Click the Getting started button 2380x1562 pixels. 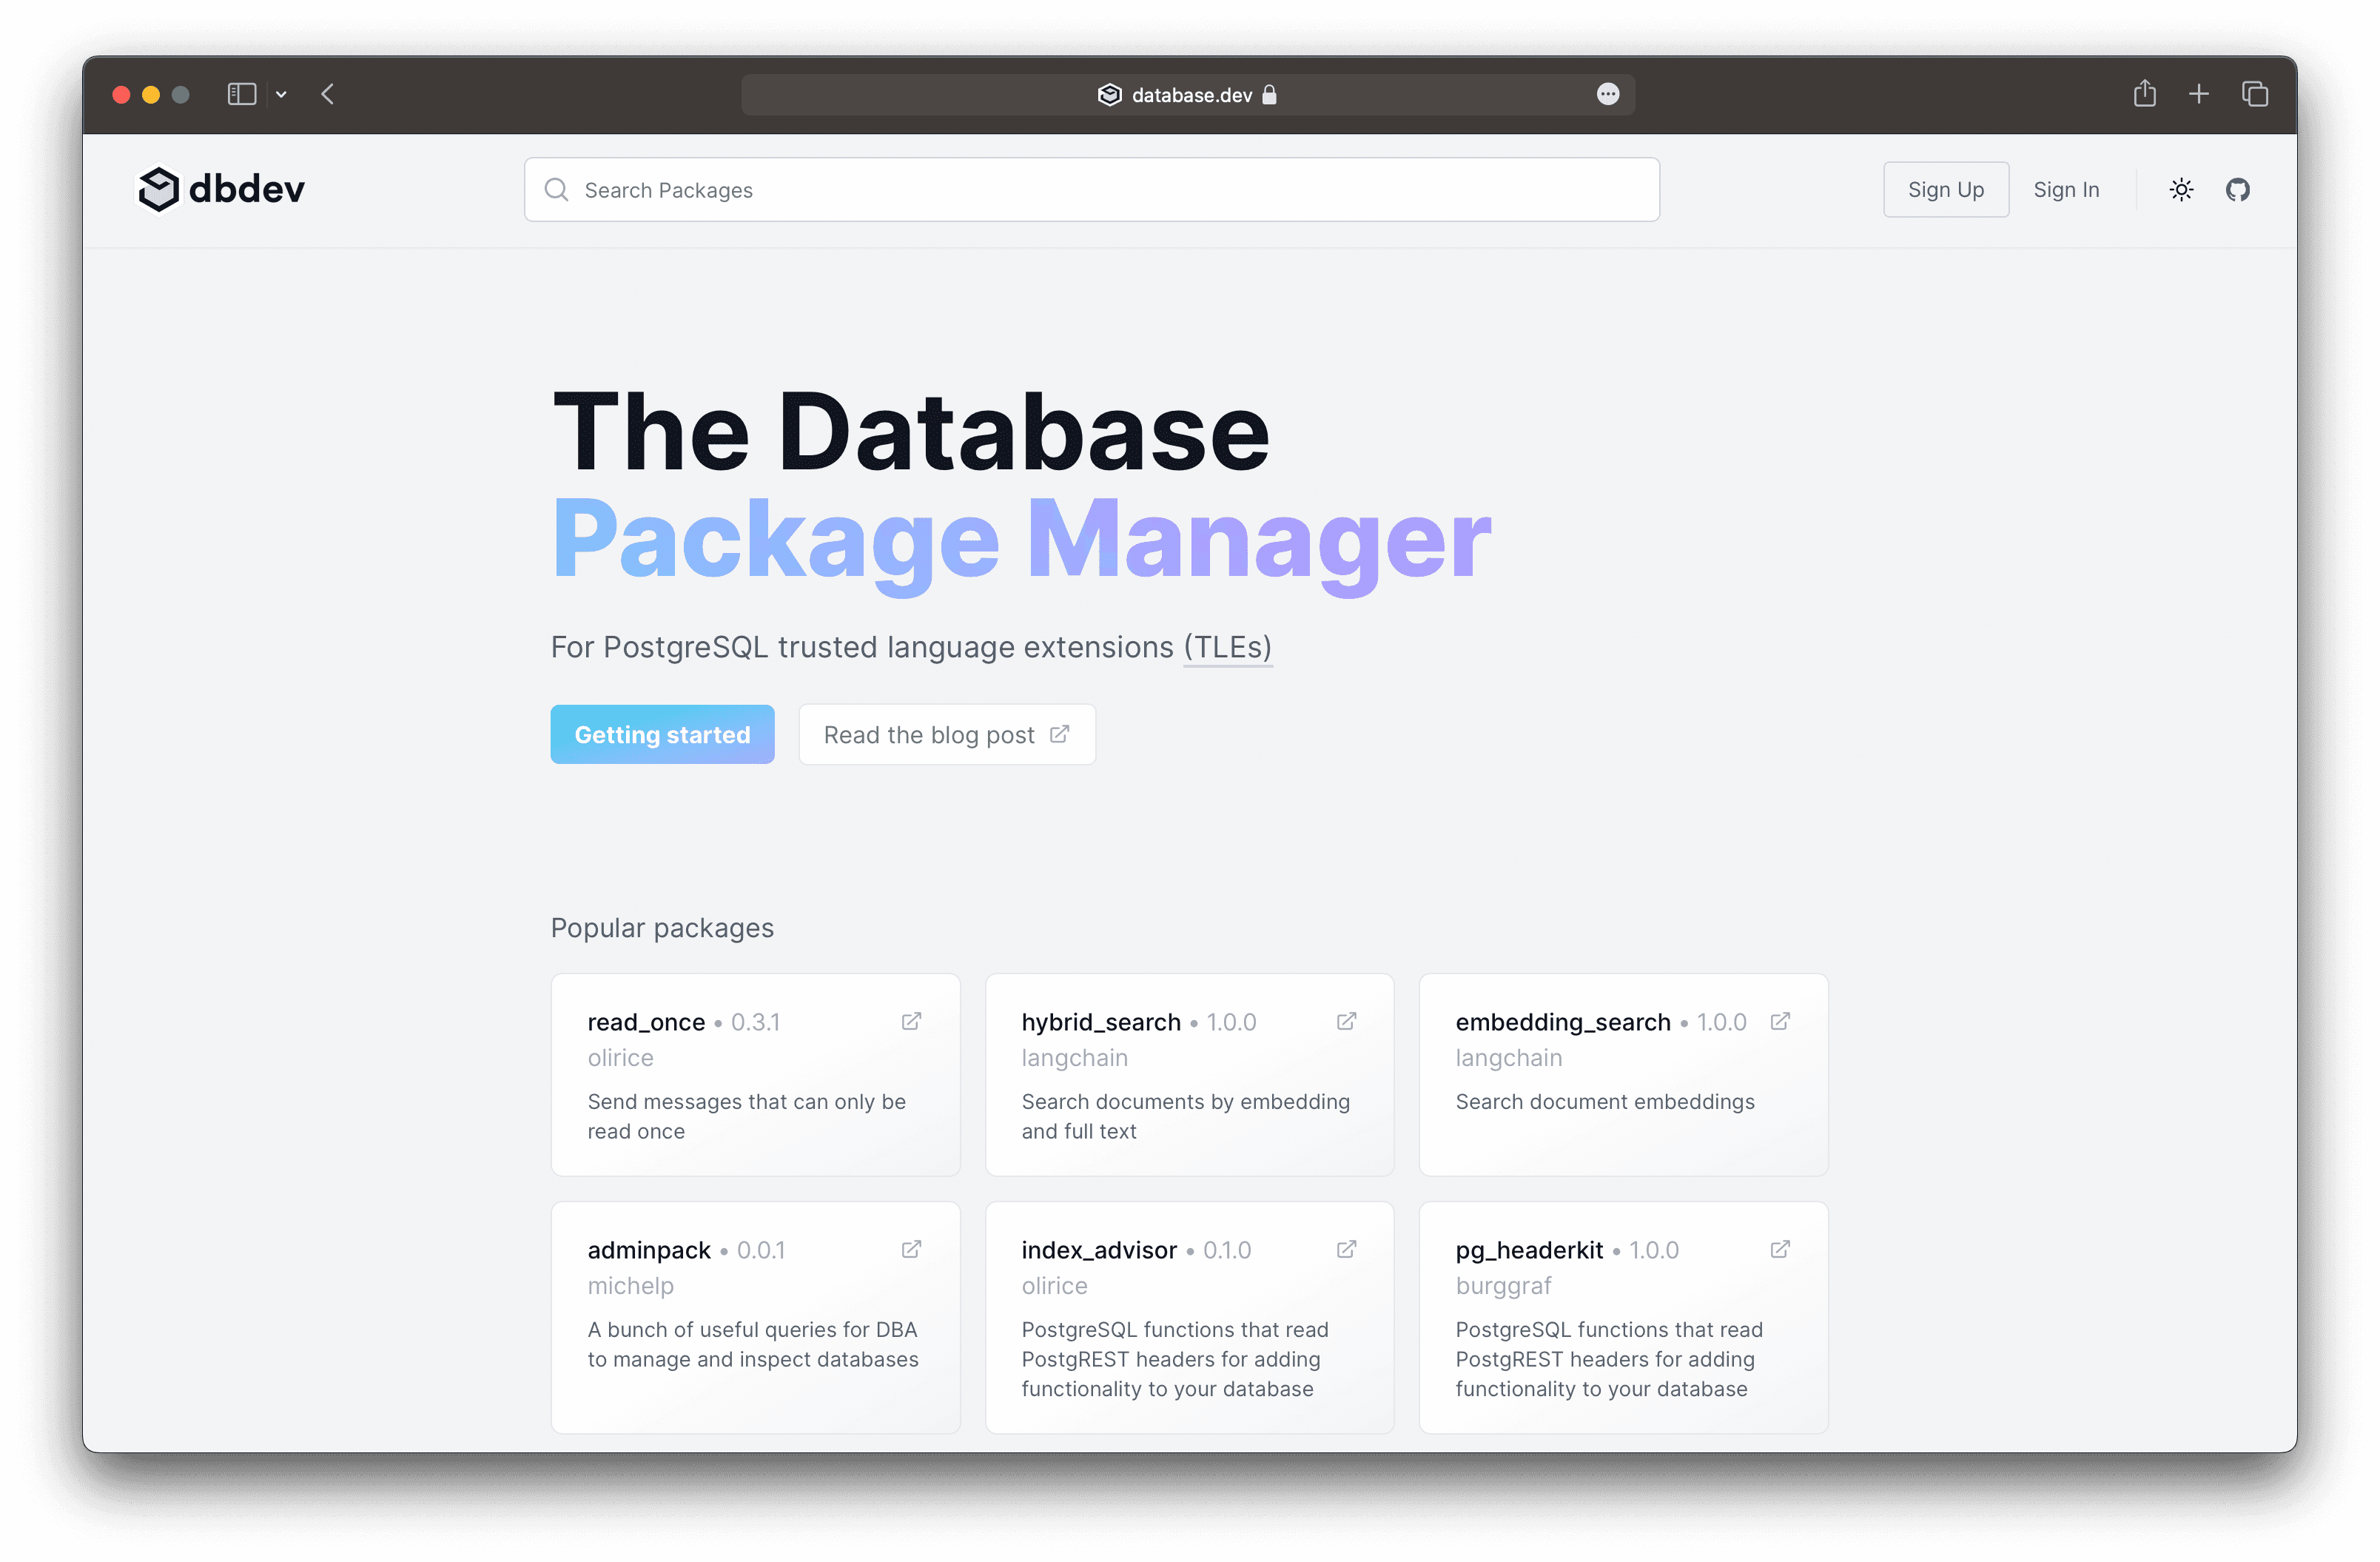pyautogui.click(x=662, y=734)
